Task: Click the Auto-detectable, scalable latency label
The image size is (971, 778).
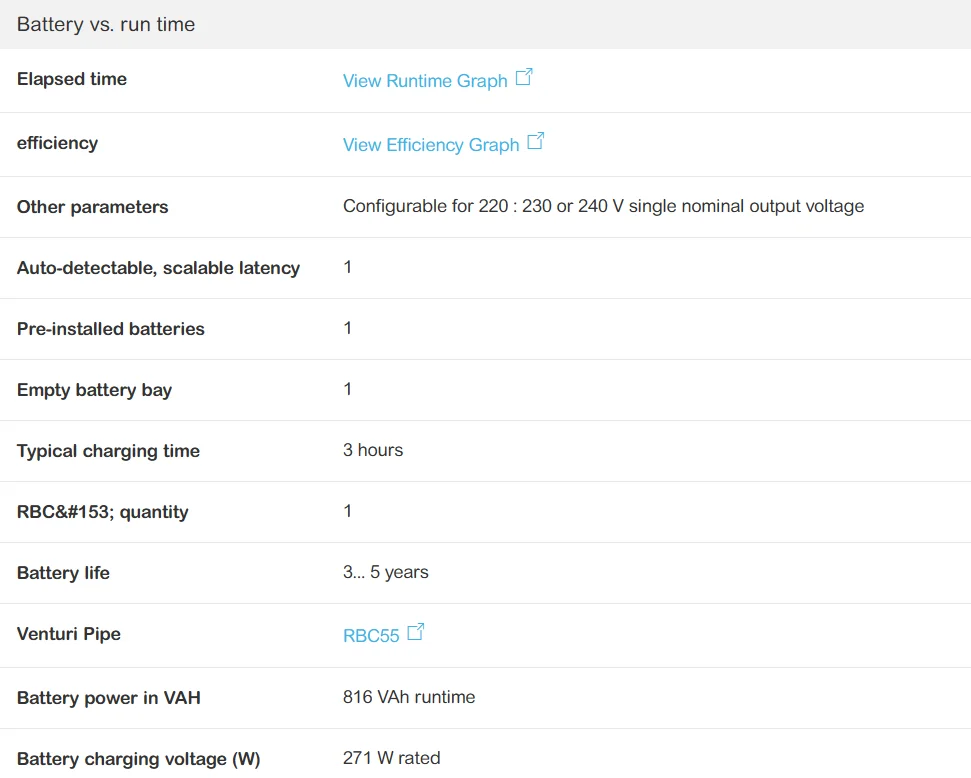Action: (158, 268)
